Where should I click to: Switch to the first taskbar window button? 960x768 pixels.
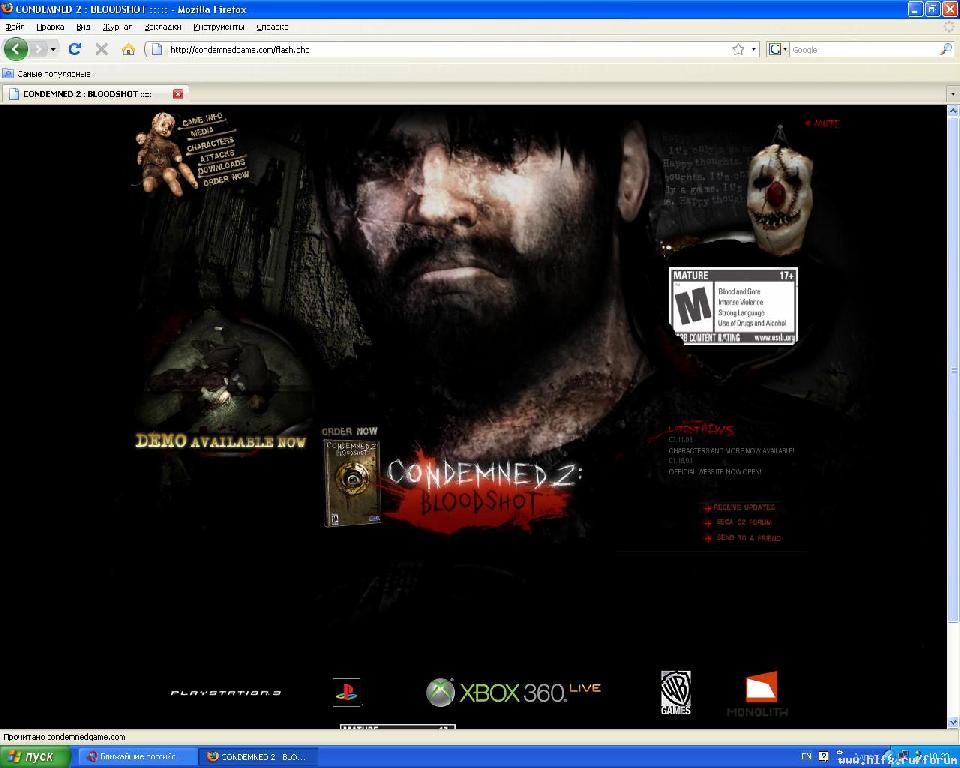[136, 756]
